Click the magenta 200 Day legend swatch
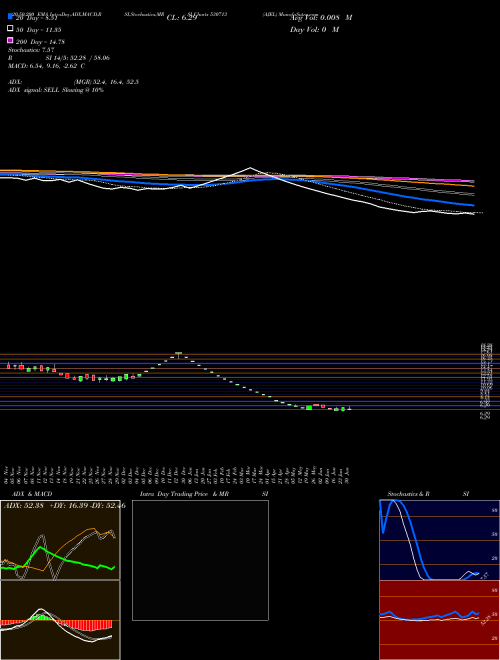Screen dimensions: 500x660 point(10,40)
